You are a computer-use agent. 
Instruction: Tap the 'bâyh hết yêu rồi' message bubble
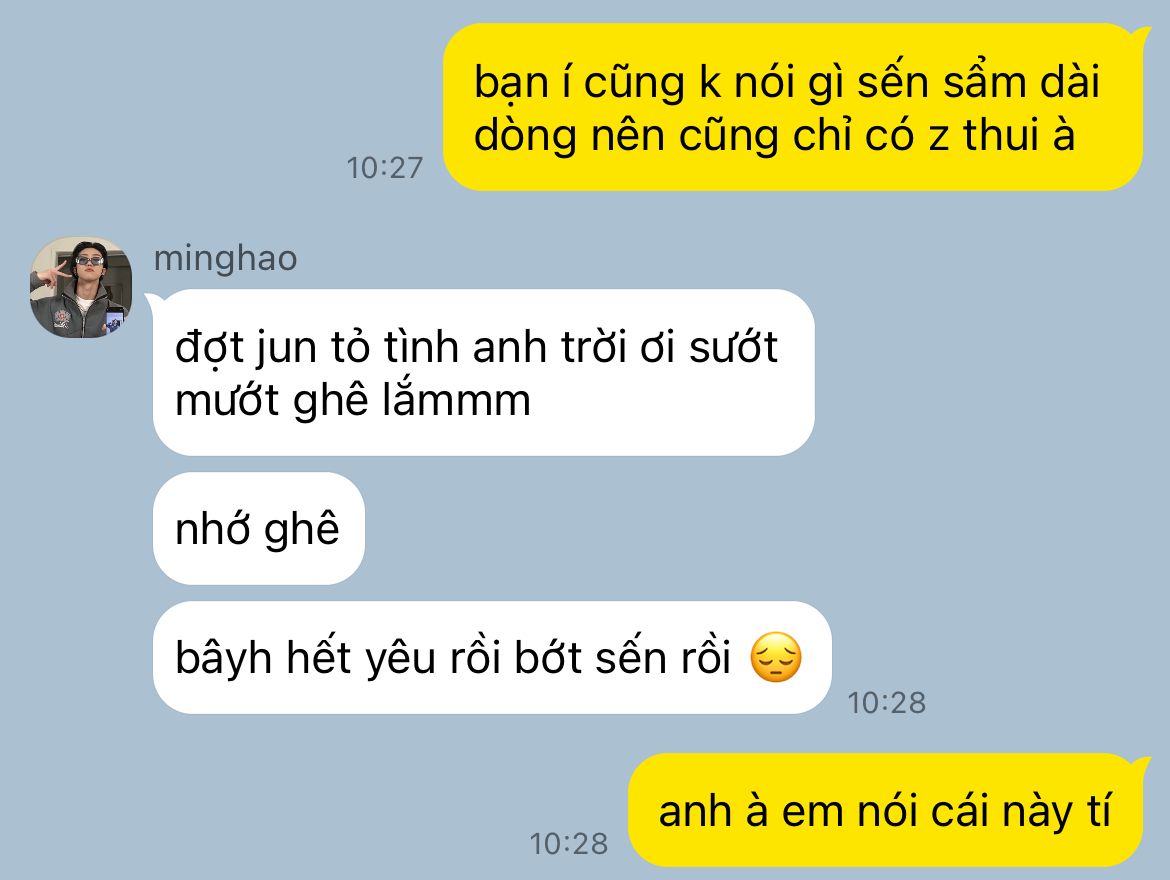click(x=492, y=658)
